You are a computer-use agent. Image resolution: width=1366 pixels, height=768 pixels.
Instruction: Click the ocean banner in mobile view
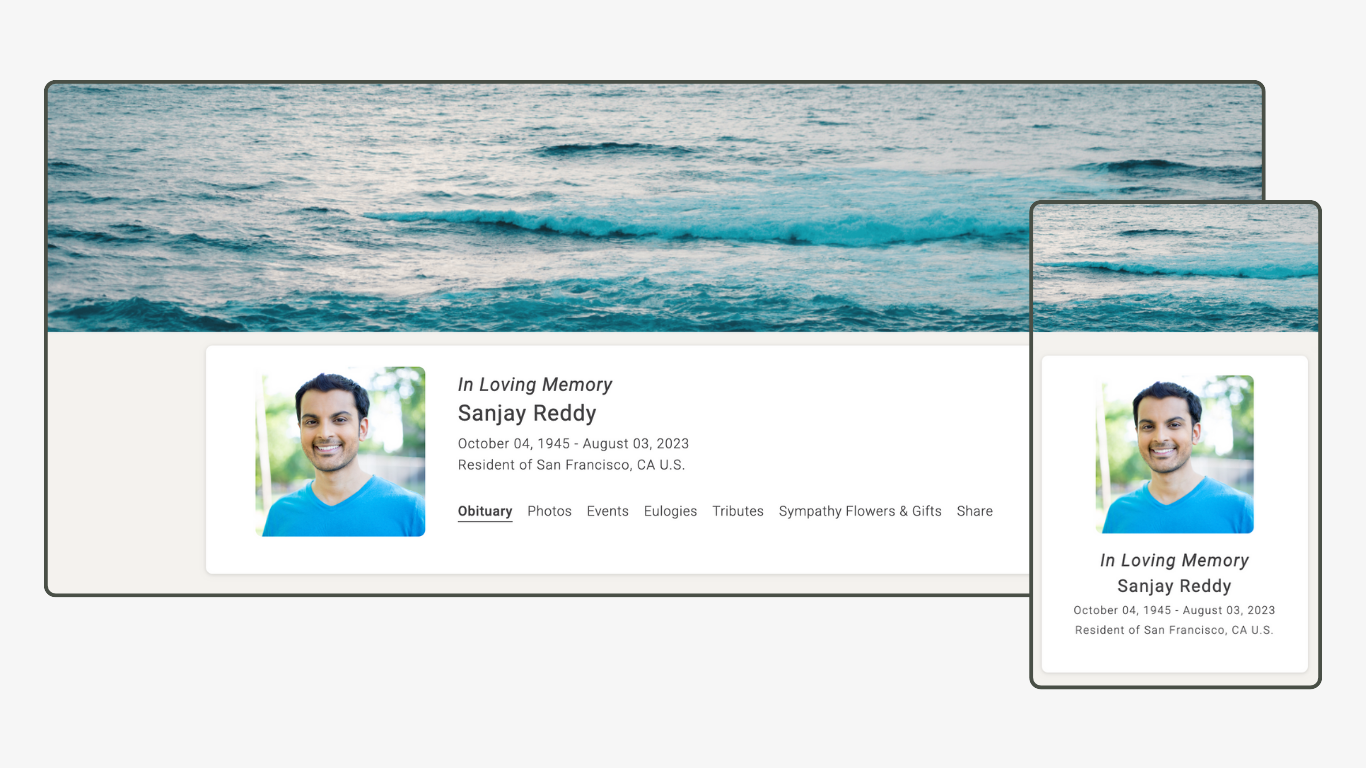click(x=1175, y=268)
